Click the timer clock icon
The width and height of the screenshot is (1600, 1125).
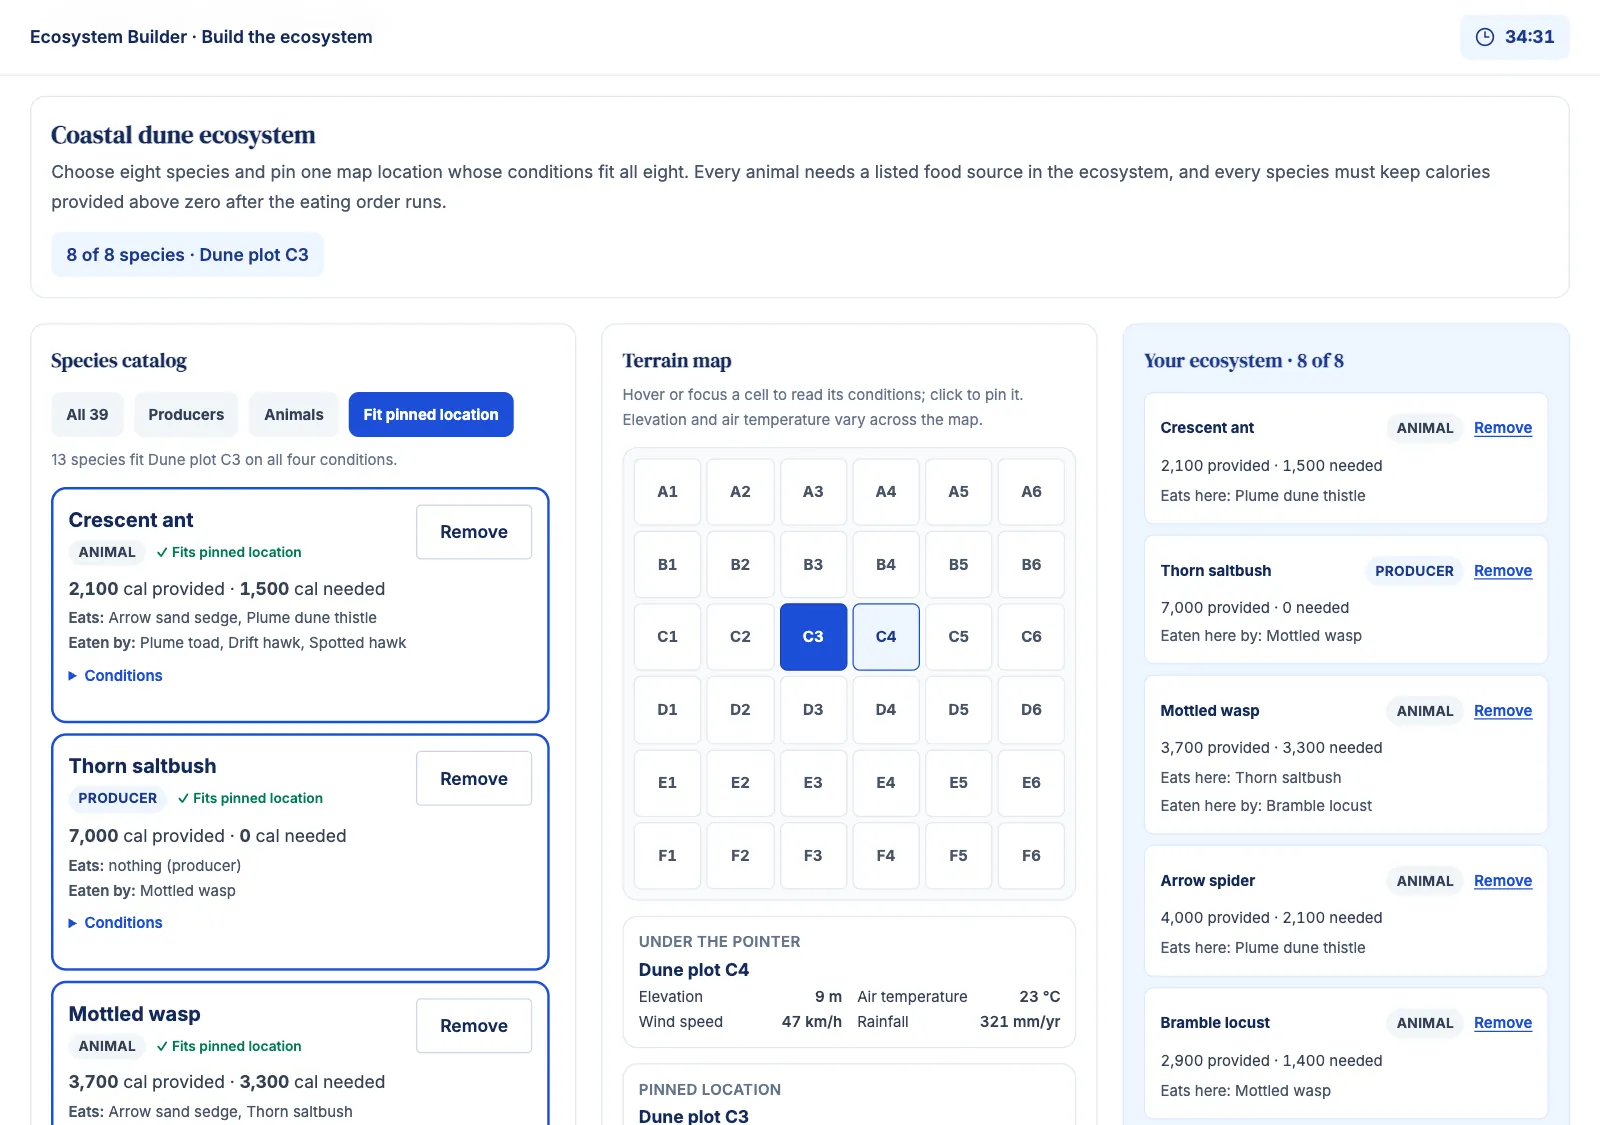[1485, 37]
